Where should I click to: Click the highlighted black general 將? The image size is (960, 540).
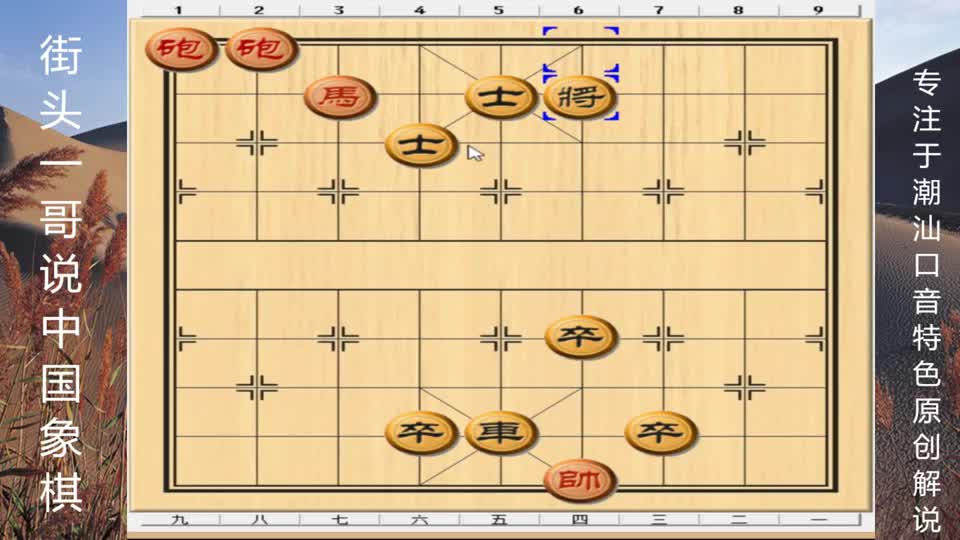click(580, 97)
